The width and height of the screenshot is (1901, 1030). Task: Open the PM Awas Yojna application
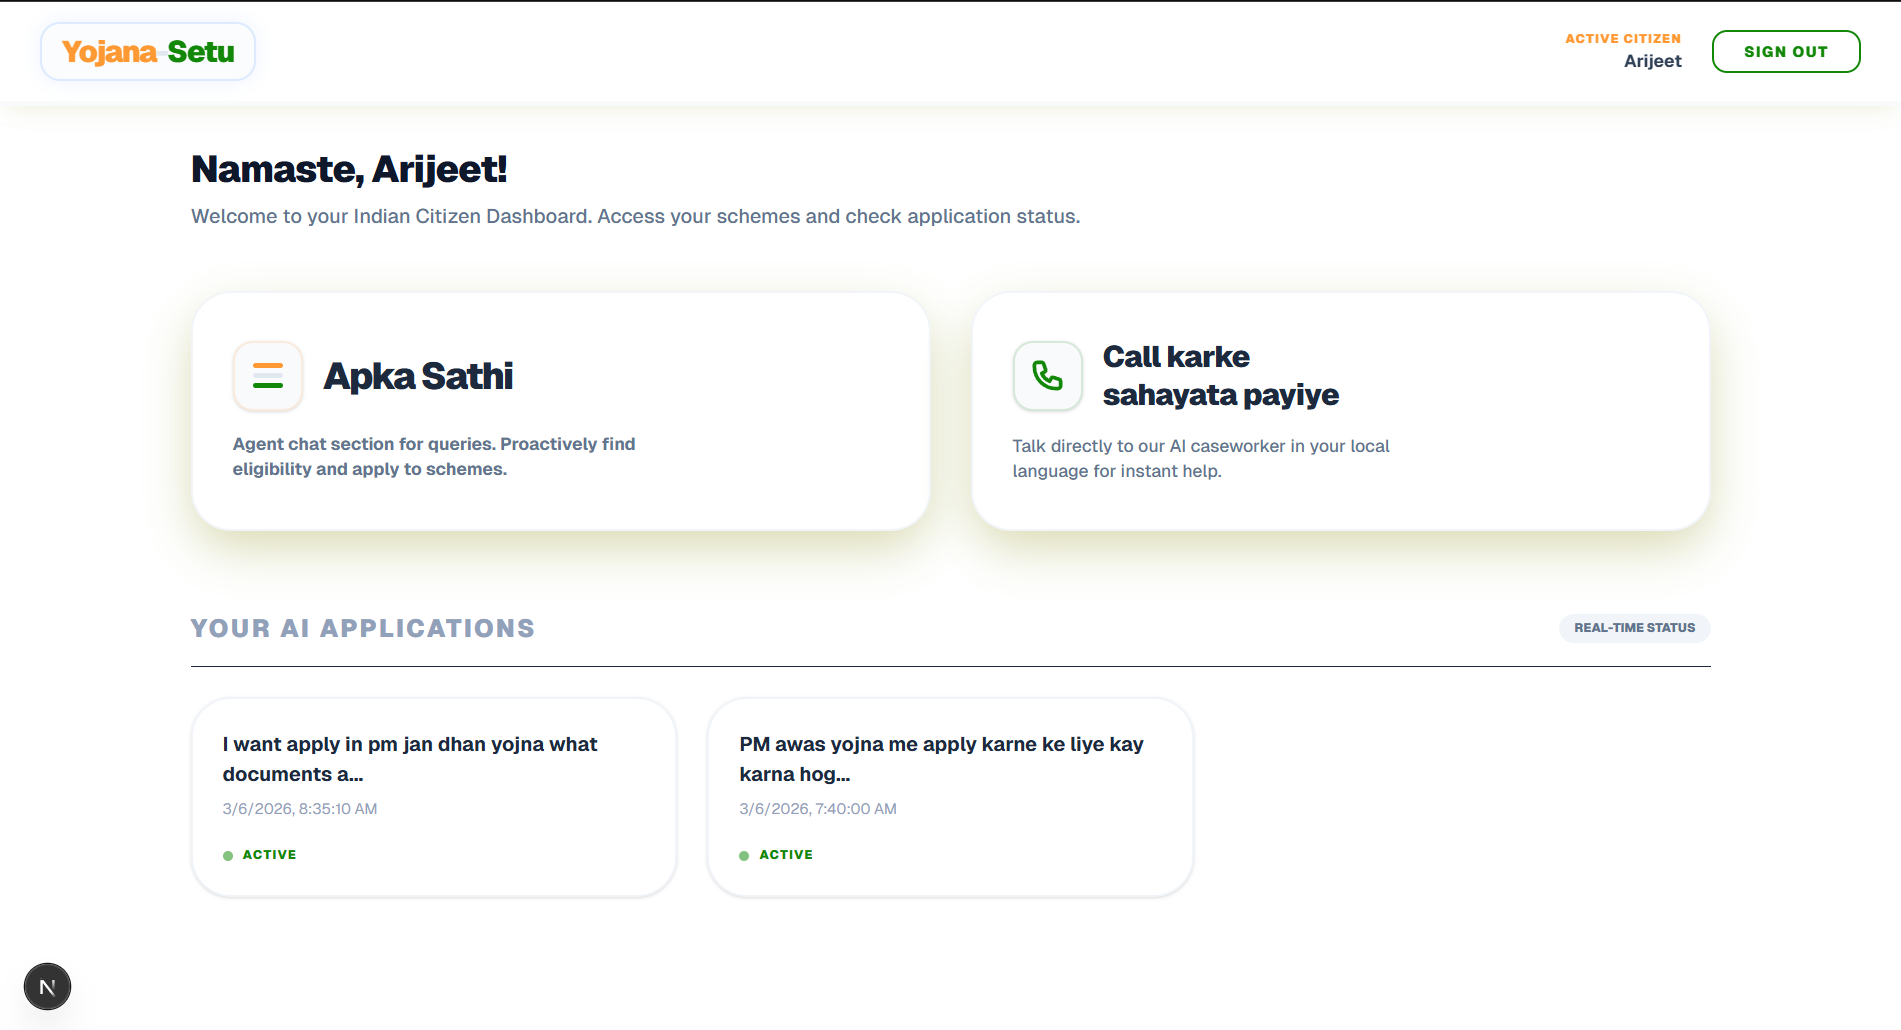point(941,758)
